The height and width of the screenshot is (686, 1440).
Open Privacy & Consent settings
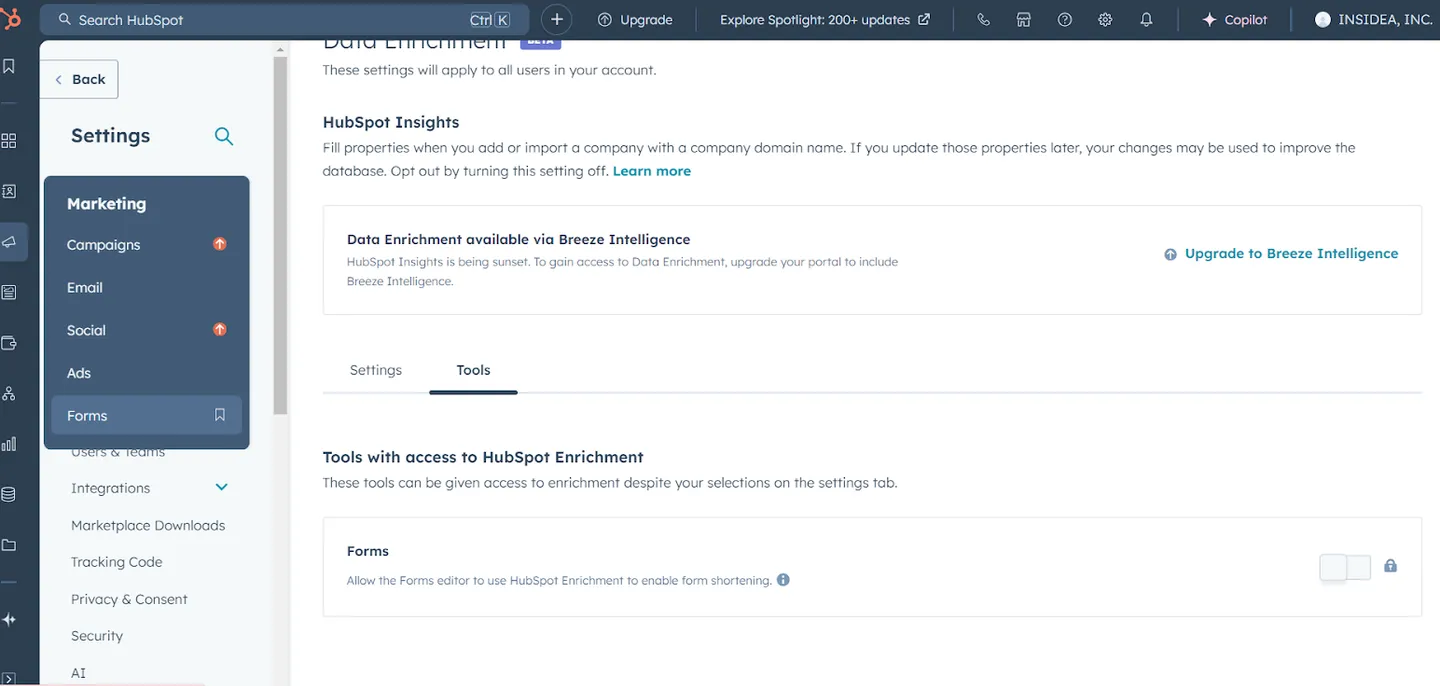[129, 599]
